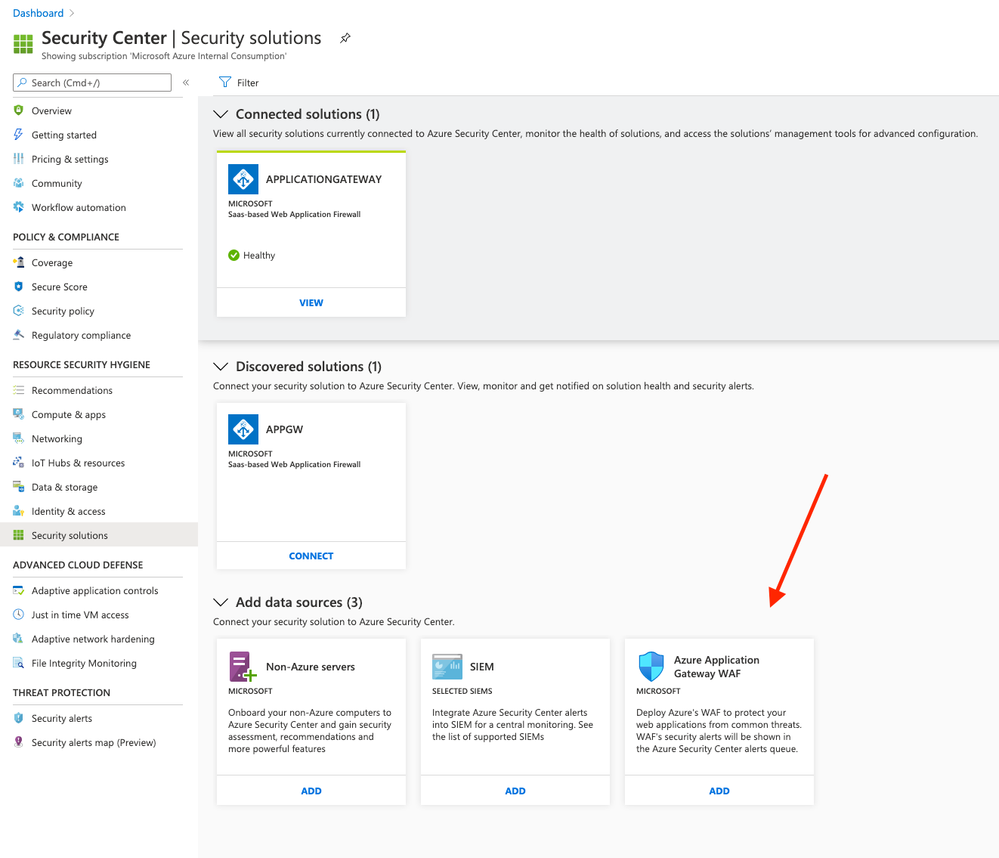The image size is (999, 858).
Task: Click the Filter funnel icon
Action: 225,82
